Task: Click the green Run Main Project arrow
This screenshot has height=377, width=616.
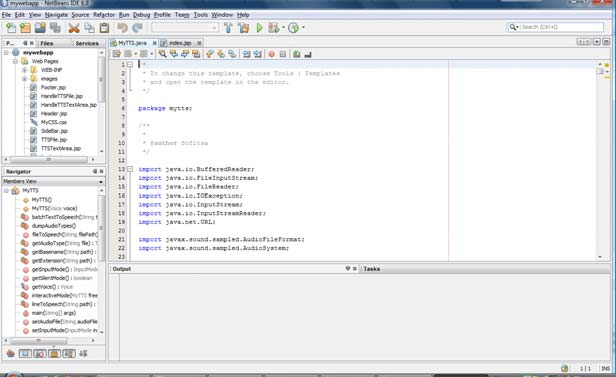Action: point(259,27)
